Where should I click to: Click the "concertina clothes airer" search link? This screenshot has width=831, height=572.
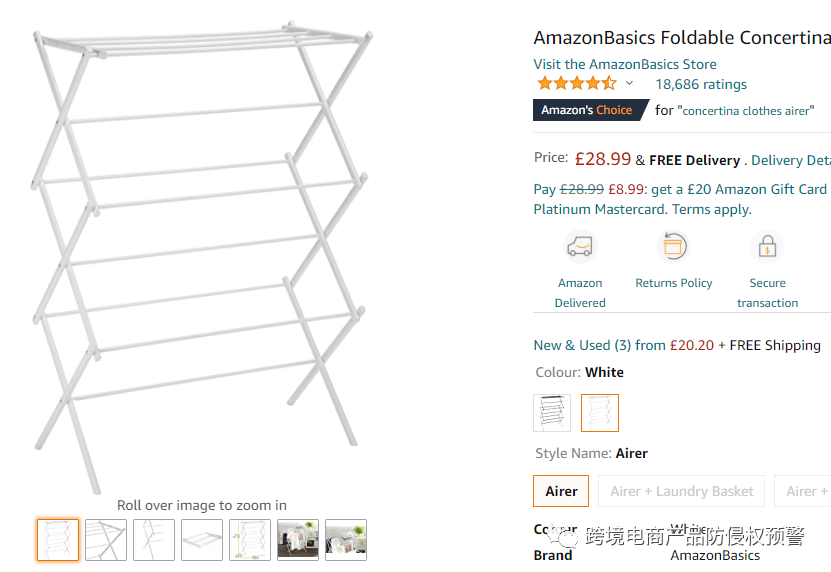[748, 111]
